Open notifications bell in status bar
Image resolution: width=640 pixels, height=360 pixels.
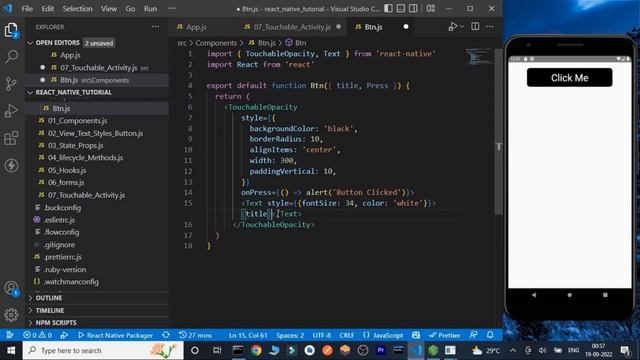[490, 336]
